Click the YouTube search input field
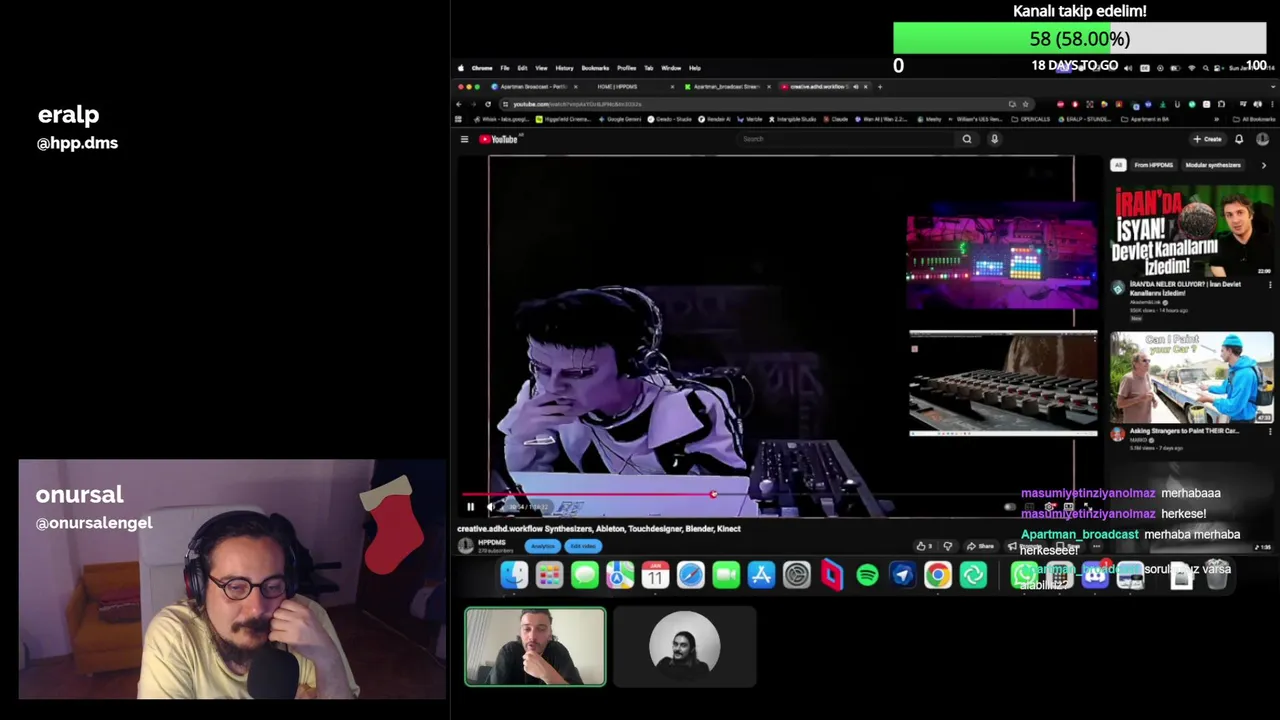 coord(845,139)
